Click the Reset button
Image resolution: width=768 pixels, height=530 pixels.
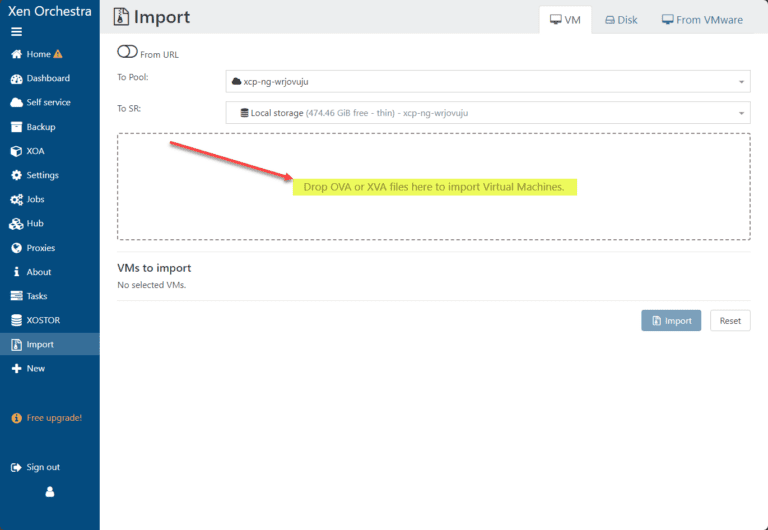tap(730, 320)
